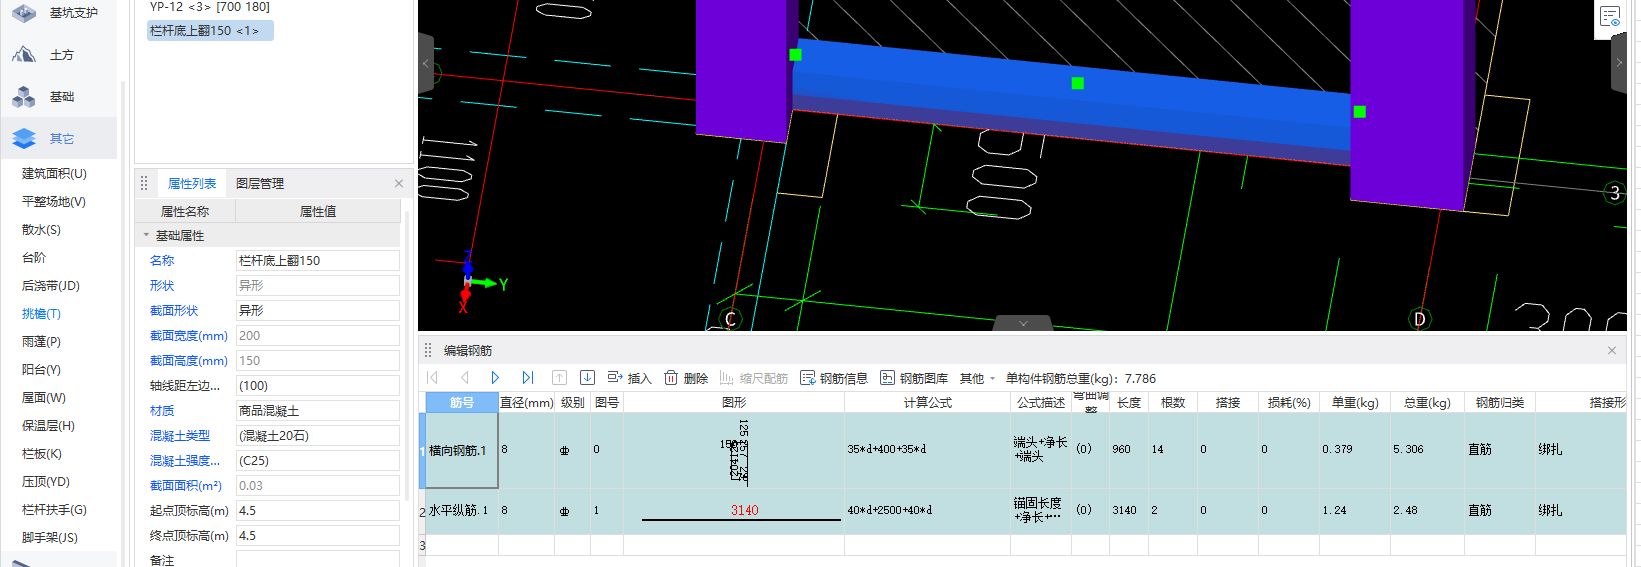This screenshot has height=567, width=1641.
Task: Edit 混凝土强度 value (C25)
Action: click(318, 460)
